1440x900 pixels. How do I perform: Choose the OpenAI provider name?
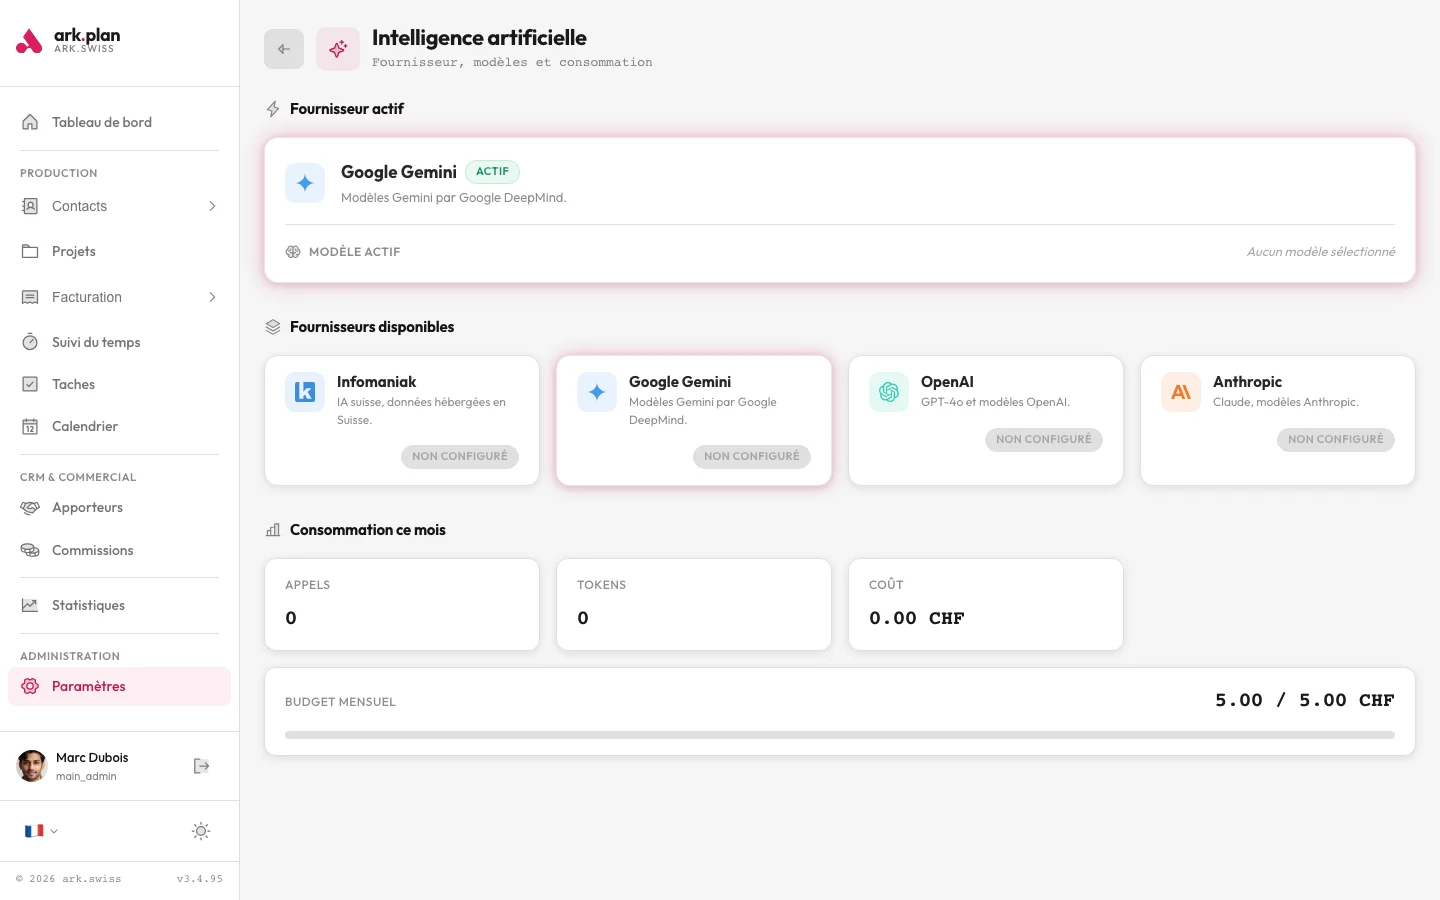pyautogui.click(x=947, y=382)
